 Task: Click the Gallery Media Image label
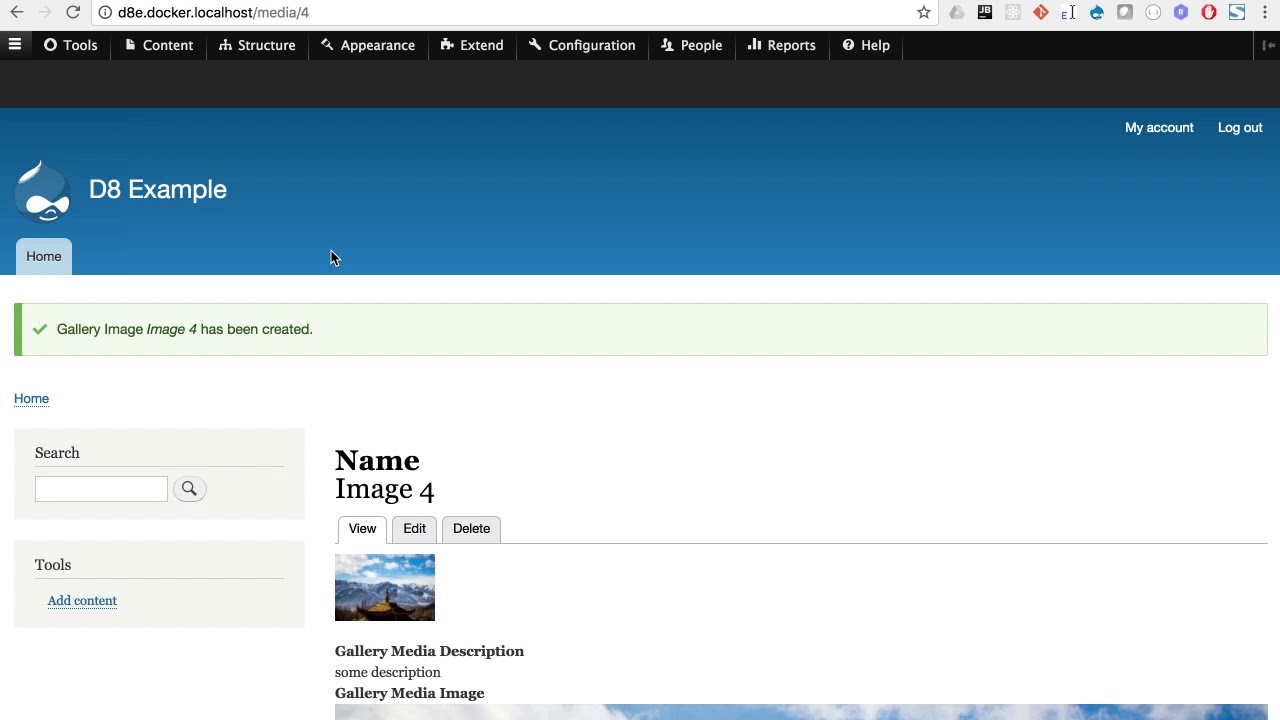409,693
